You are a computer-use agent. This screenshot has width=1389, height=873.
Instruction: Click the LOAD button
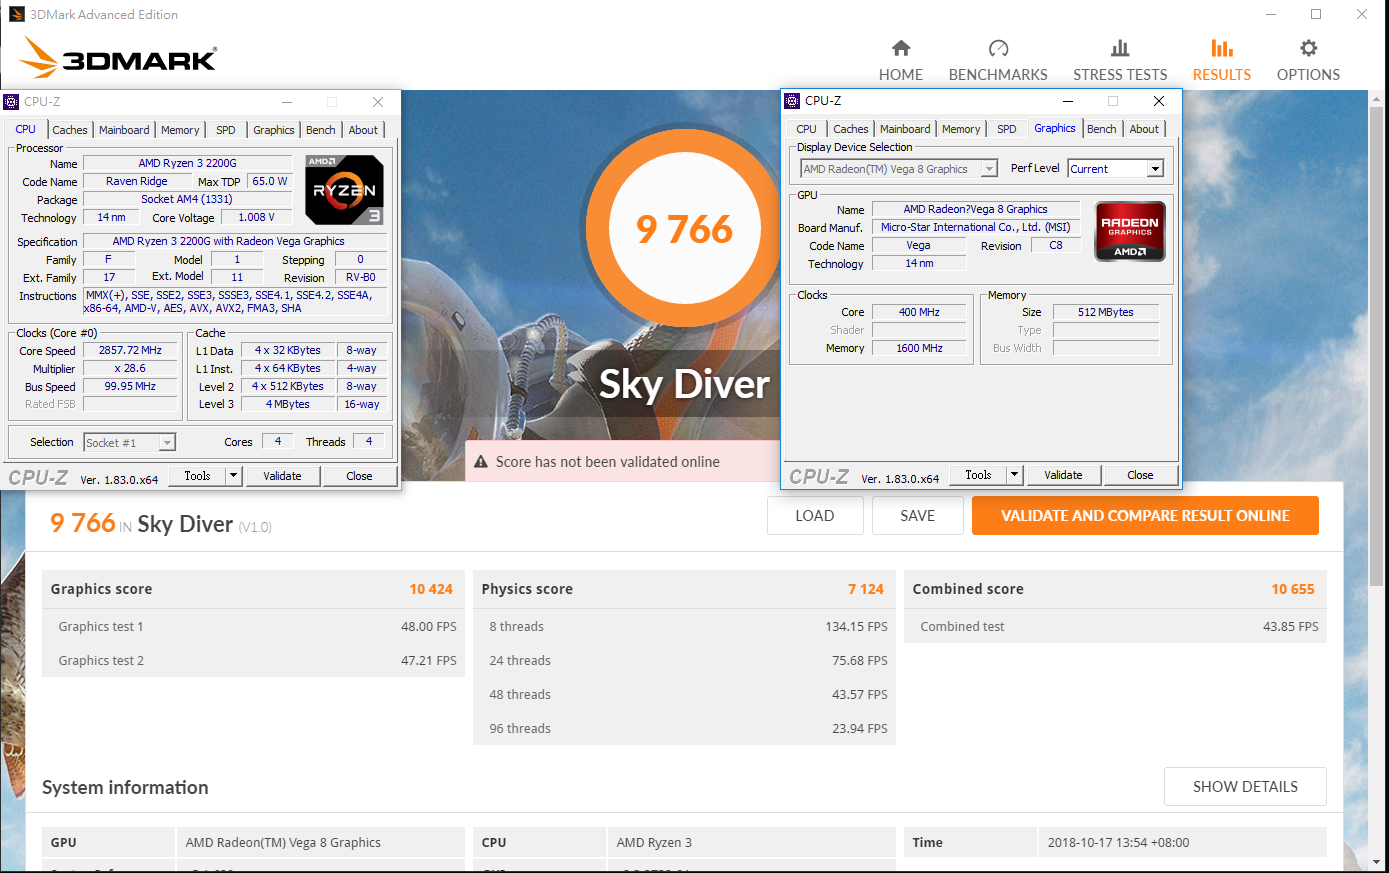pyautogui.click(x=815, y=516)
